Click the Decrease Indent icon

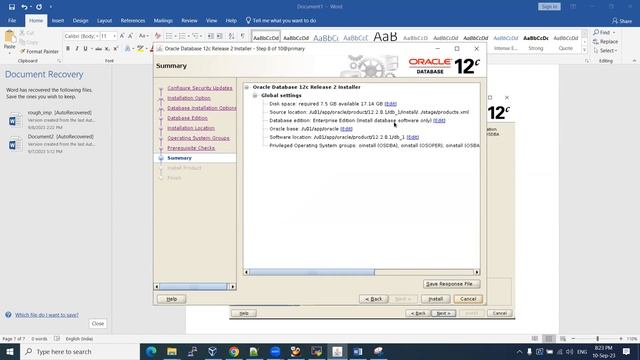click(x=211, y=36)
